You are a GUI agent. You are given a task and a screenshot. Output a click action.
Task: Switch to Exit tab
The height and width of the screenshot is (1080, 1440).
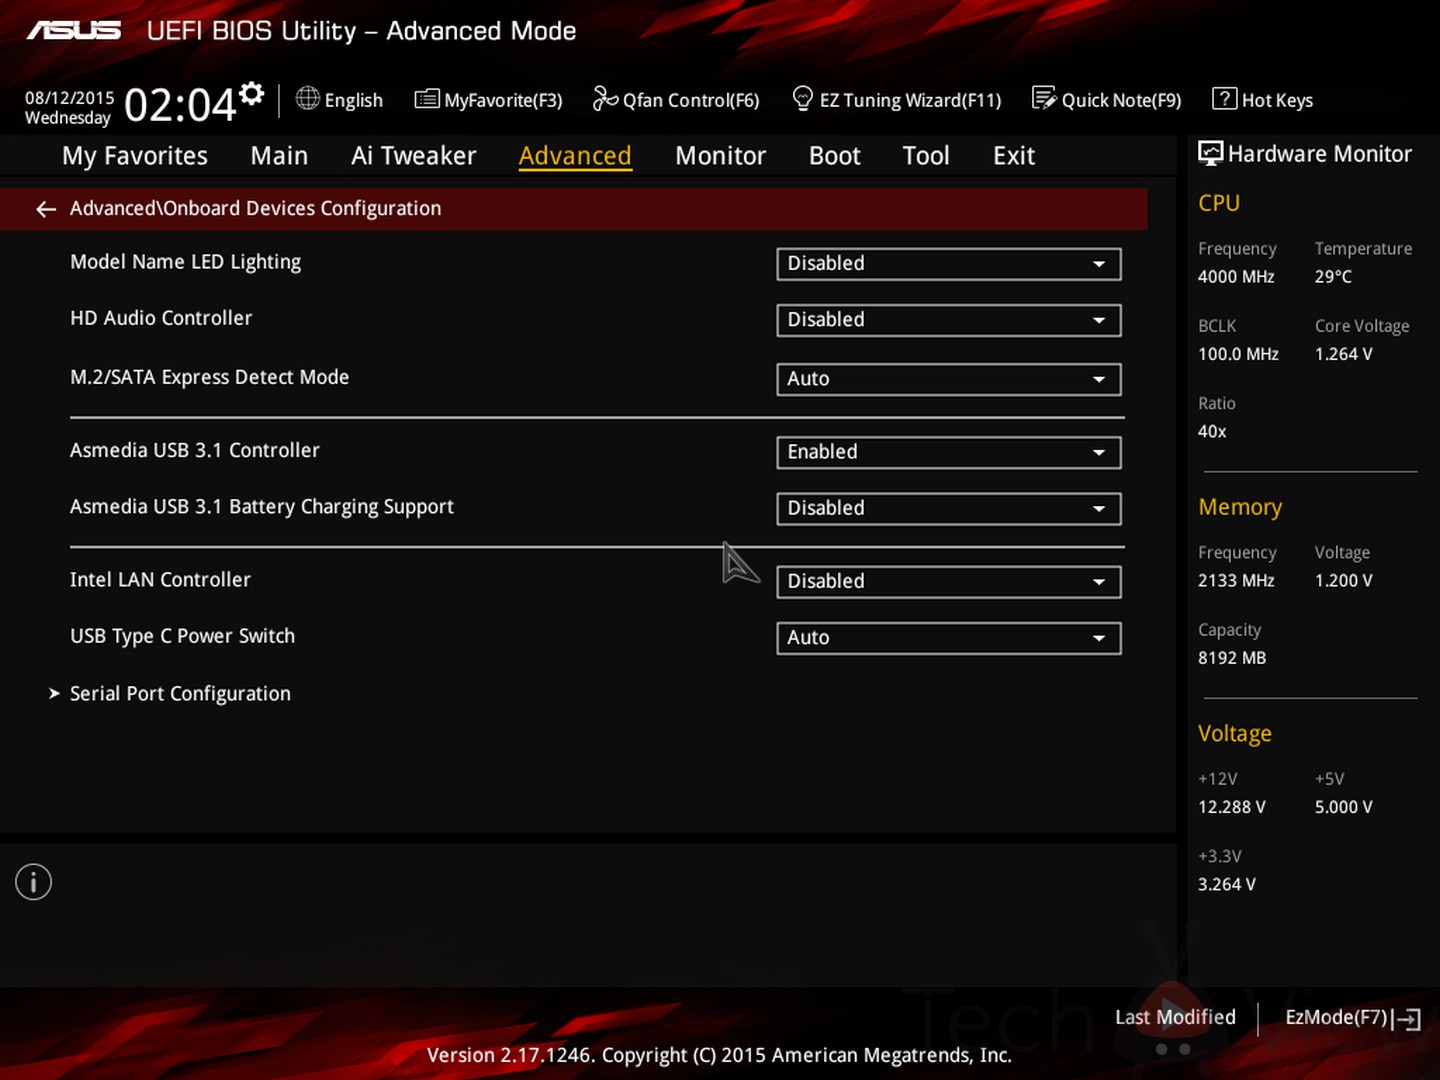pos(1014,156)
